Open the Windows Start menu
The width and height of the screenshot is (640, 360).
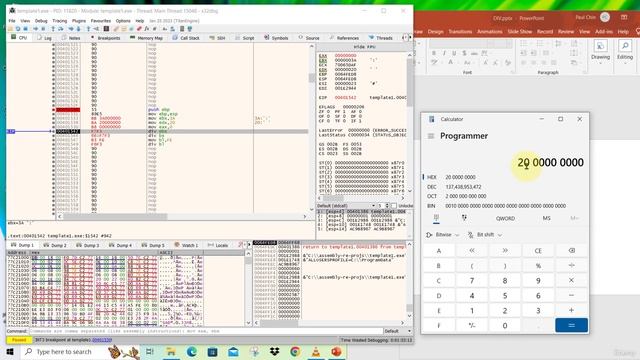click(x=10, y=351)
